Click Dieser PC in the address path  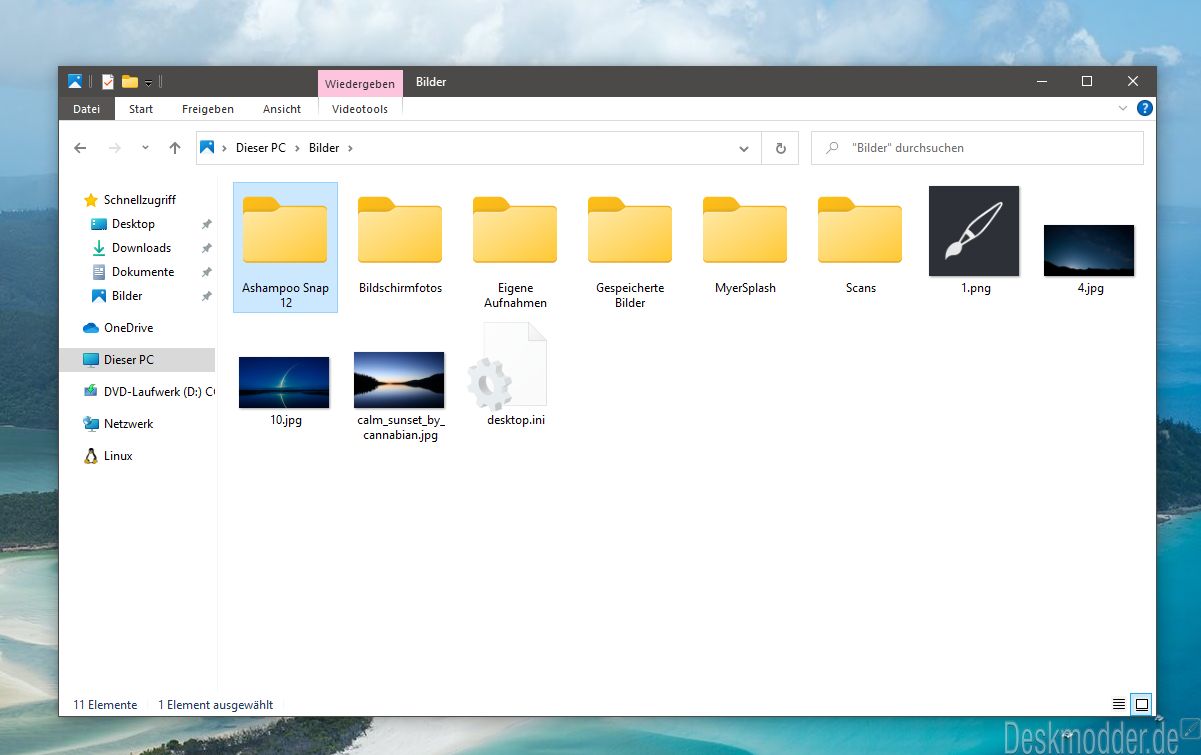click(x=260, y=148)
